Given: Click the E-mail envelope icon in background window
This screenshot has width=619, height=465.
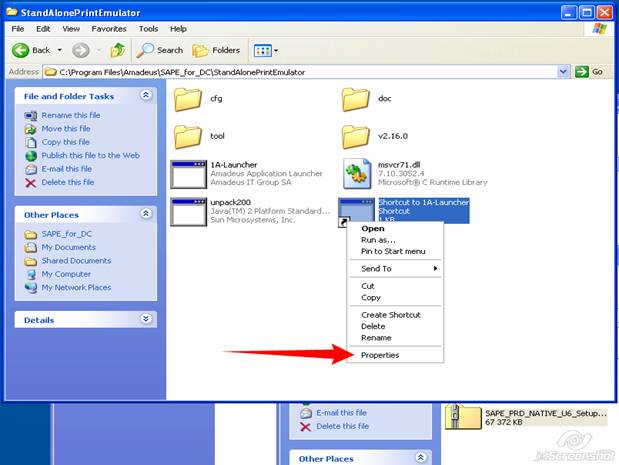Looking at the screenshot, I should 306,413.
